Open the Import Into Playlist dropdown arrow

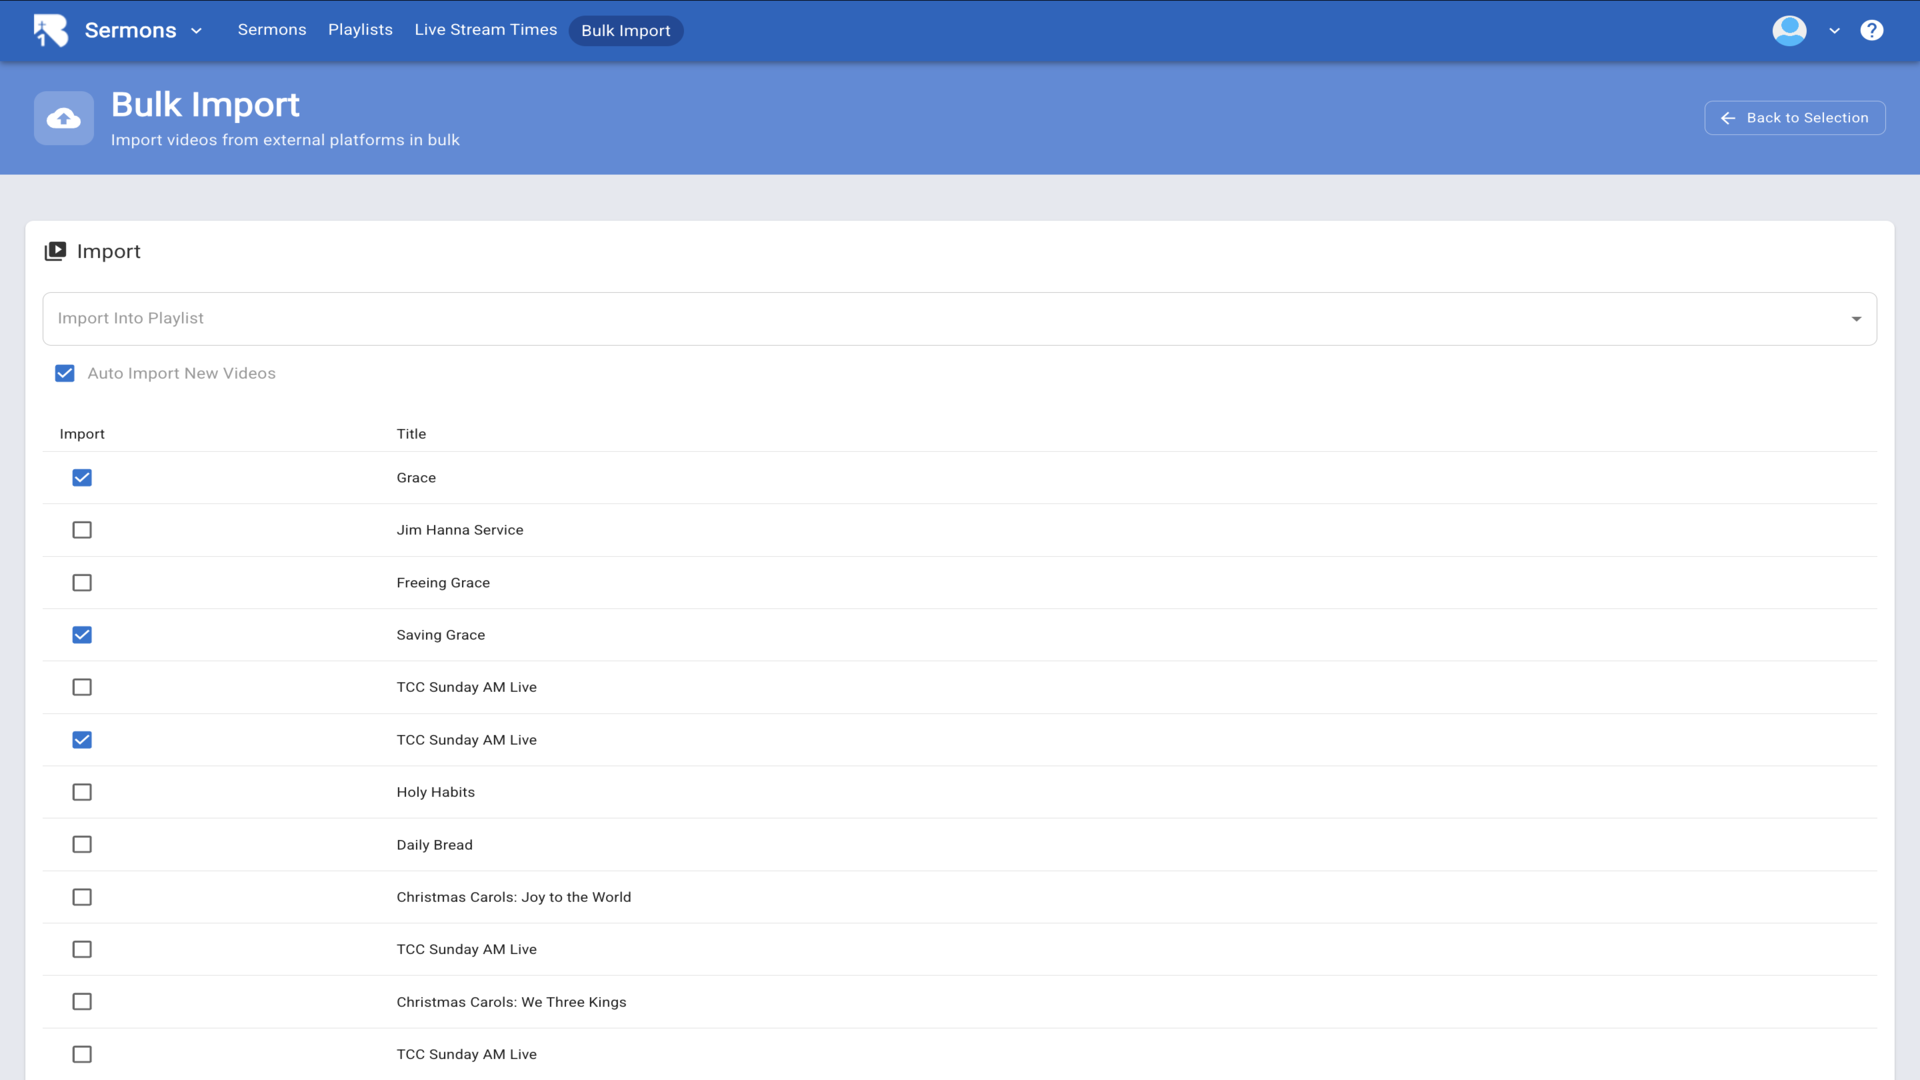point(1856,319)
